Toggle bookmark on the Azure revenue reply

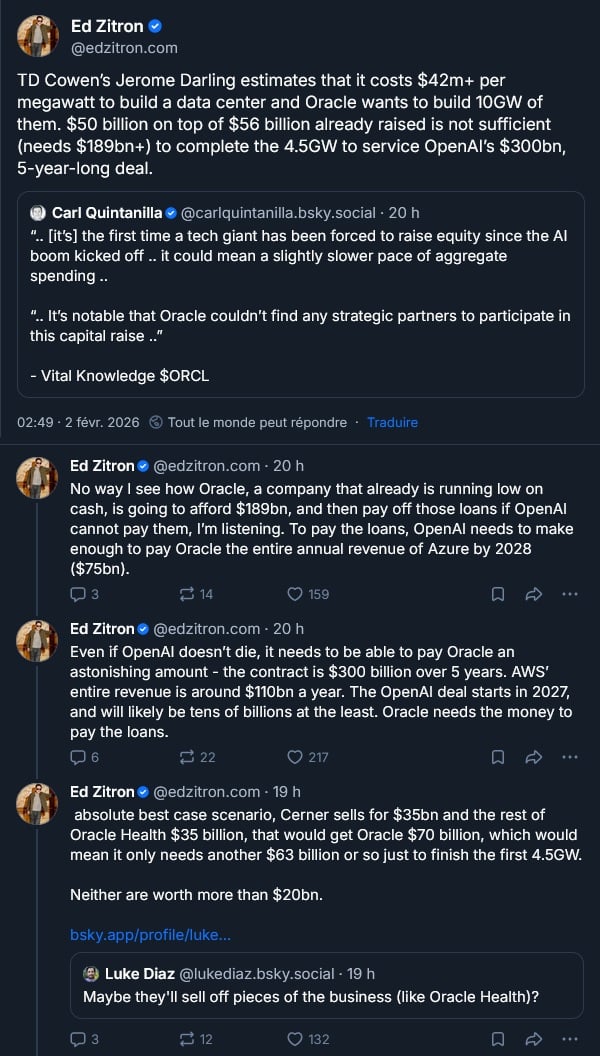coord(497,594)
